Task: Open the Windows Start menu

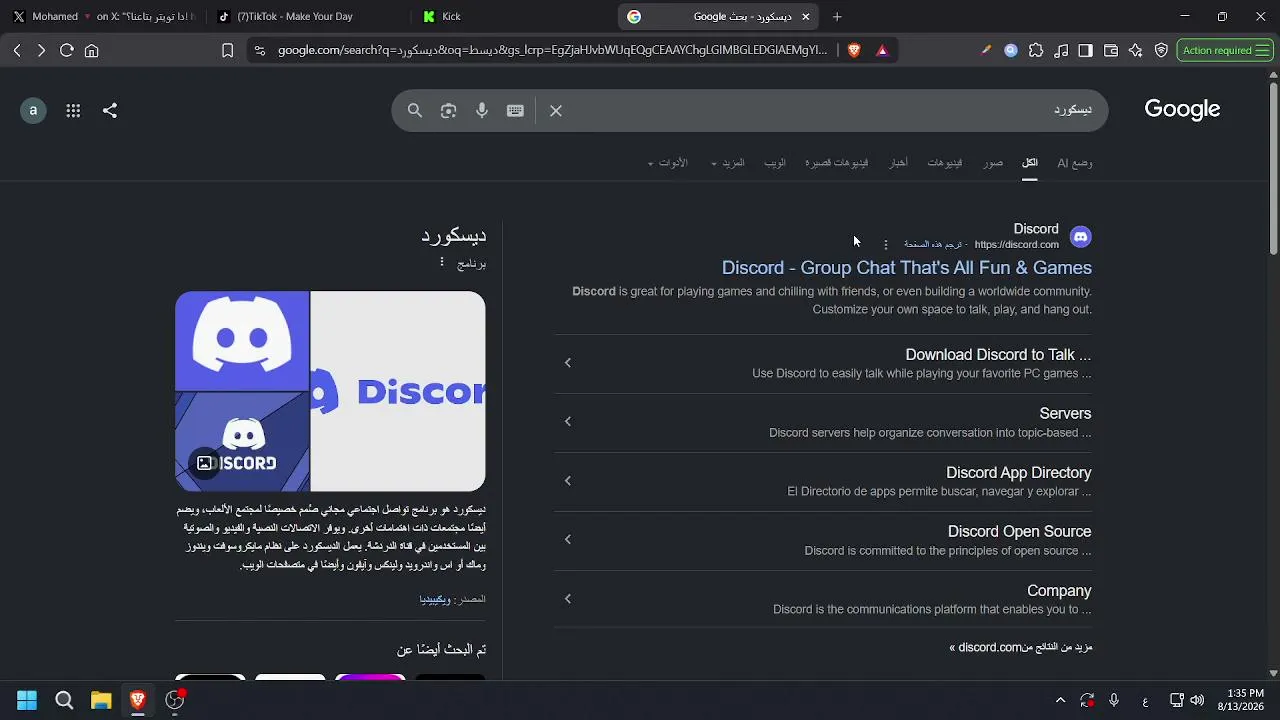Action: point(27,700)
